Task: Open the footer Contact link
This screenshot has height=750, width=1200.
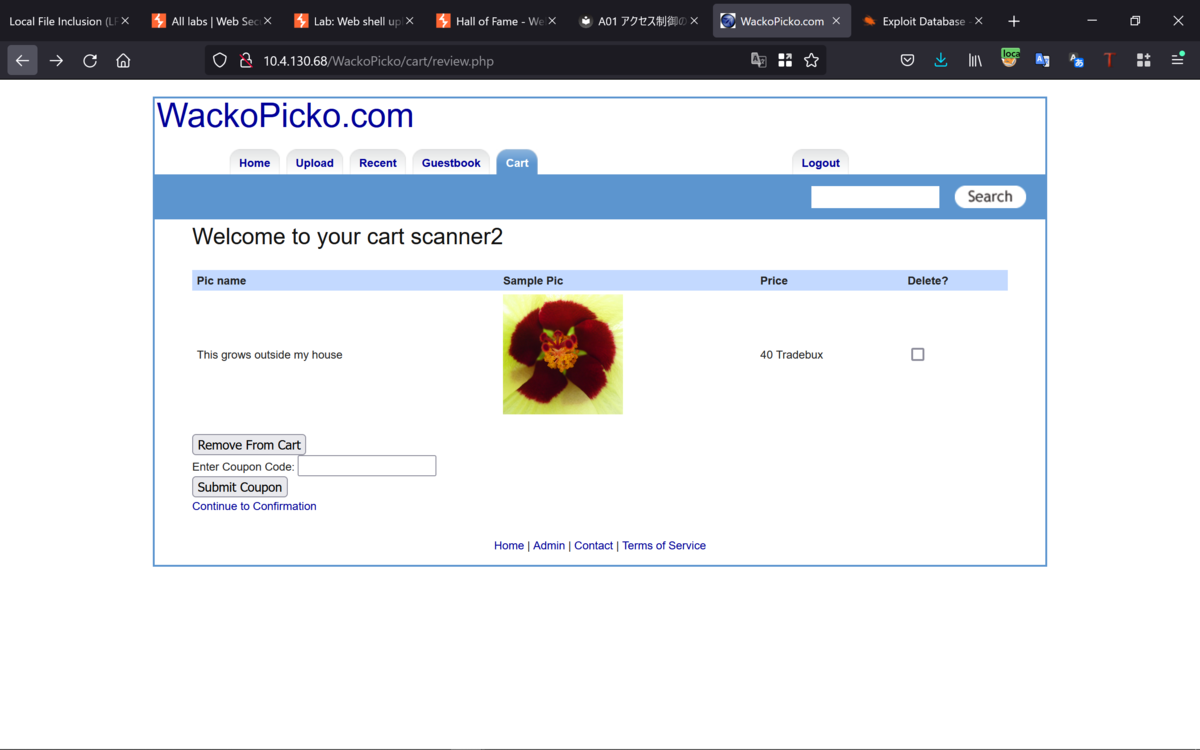Action: (593, 546)
